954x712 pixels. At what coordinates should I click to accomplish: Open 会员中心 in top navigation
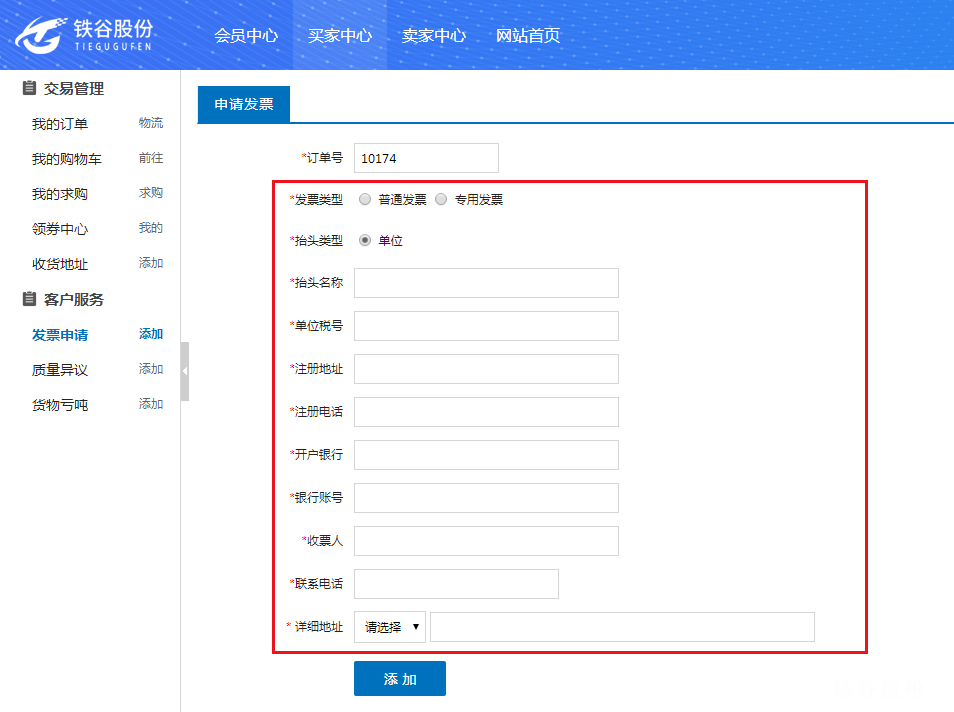pyautogui.click(x=246, y=35)
